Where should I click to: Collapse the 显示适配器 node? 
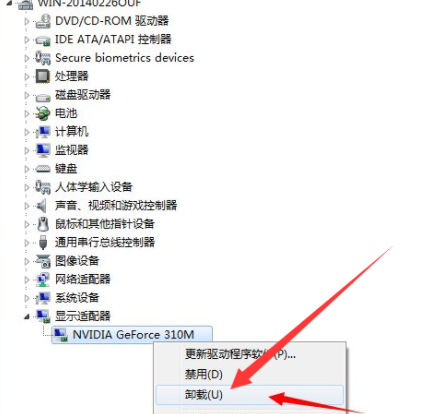[x=27, y=317]
